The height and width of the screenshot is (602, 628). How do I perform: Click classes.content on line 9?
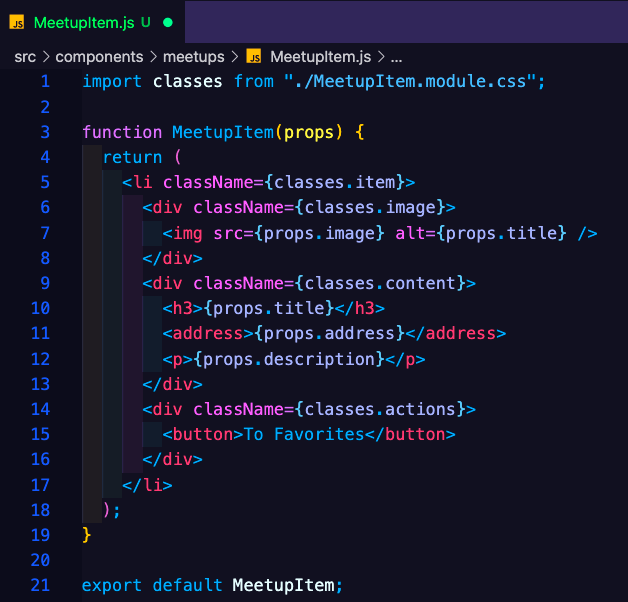[x=380, y=284]
